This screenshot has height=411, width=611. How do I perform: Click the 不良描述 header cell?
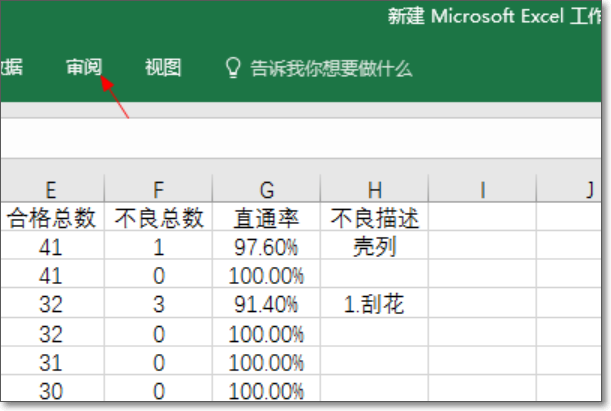tap(374, 218)
